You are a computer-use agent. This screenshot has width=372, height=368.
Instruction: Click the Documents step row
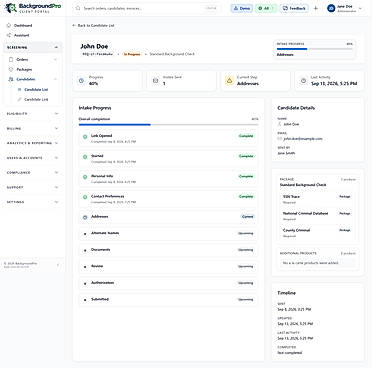(168, 250)
